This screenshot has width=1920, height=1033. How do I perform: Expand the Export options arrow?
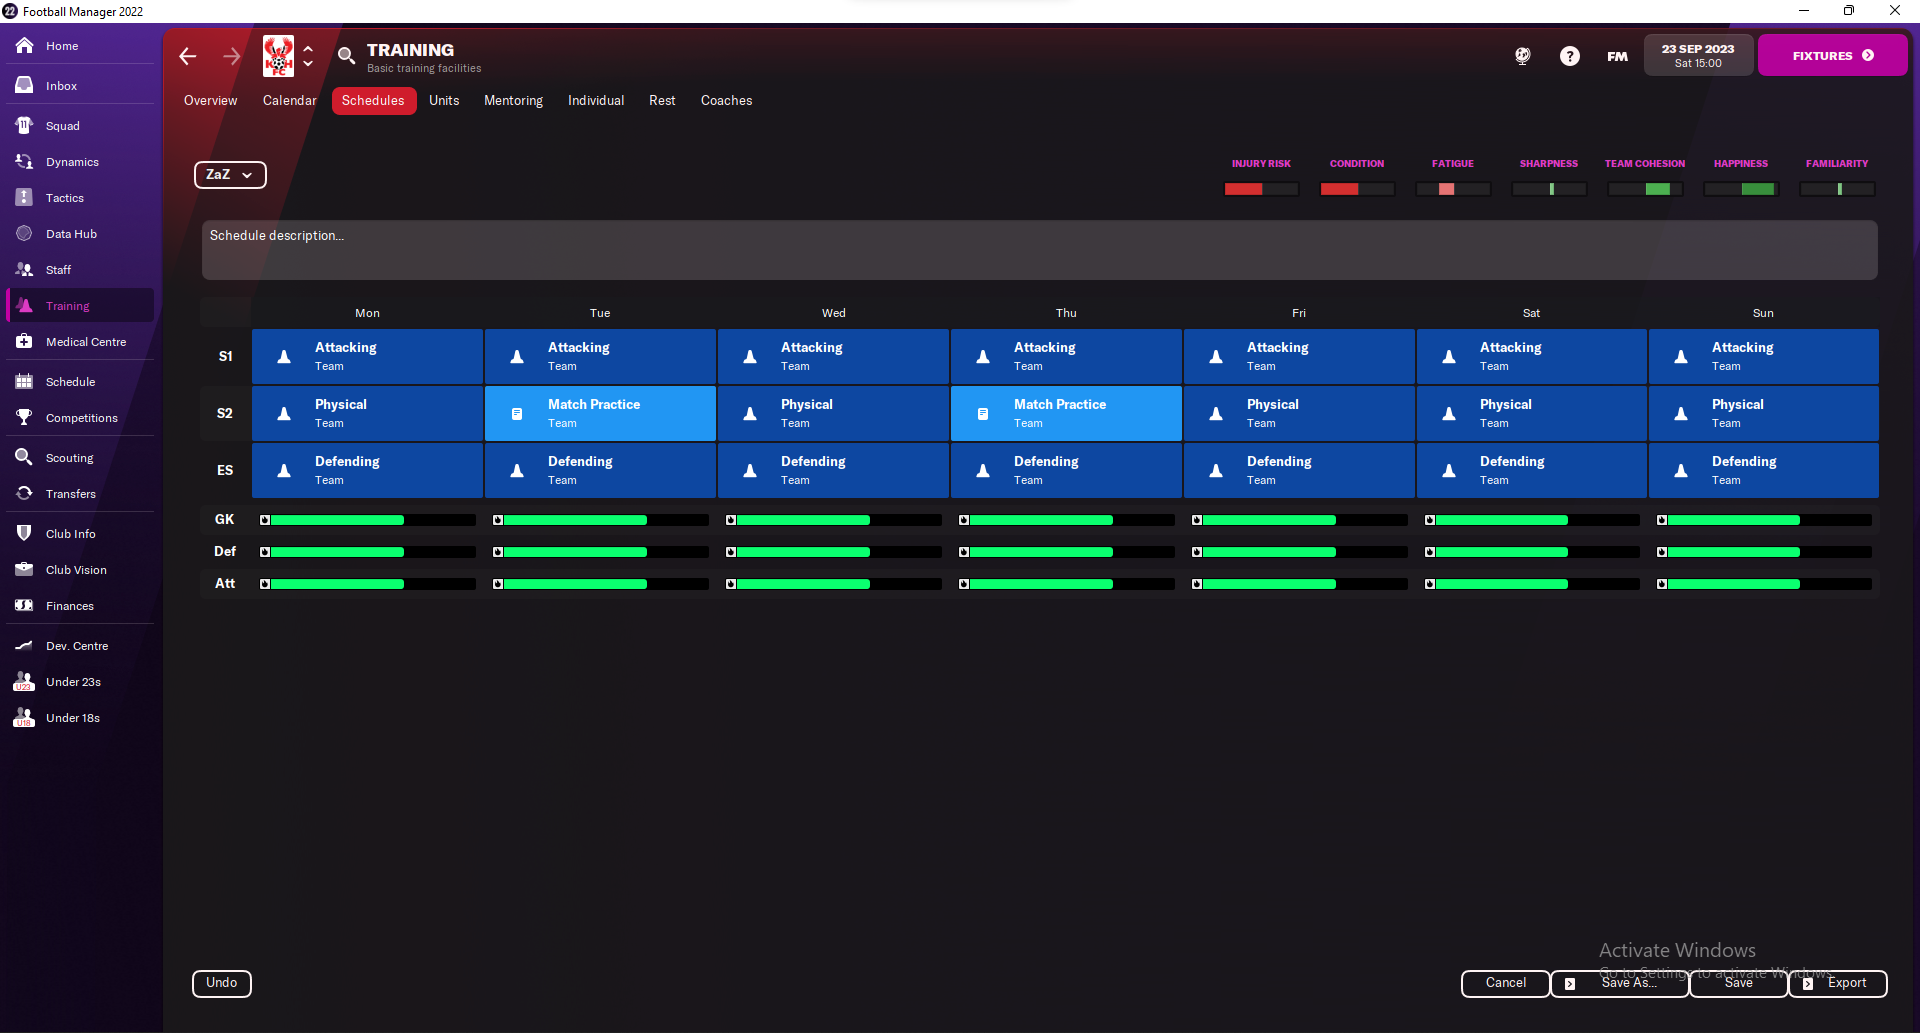(x=1807, y=984)
